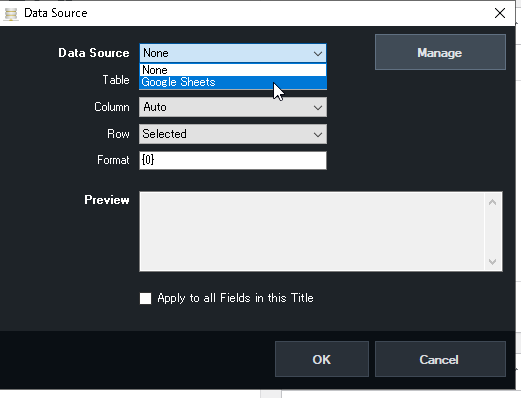Expand the Row dropdown showing Selected

(233, 134)
